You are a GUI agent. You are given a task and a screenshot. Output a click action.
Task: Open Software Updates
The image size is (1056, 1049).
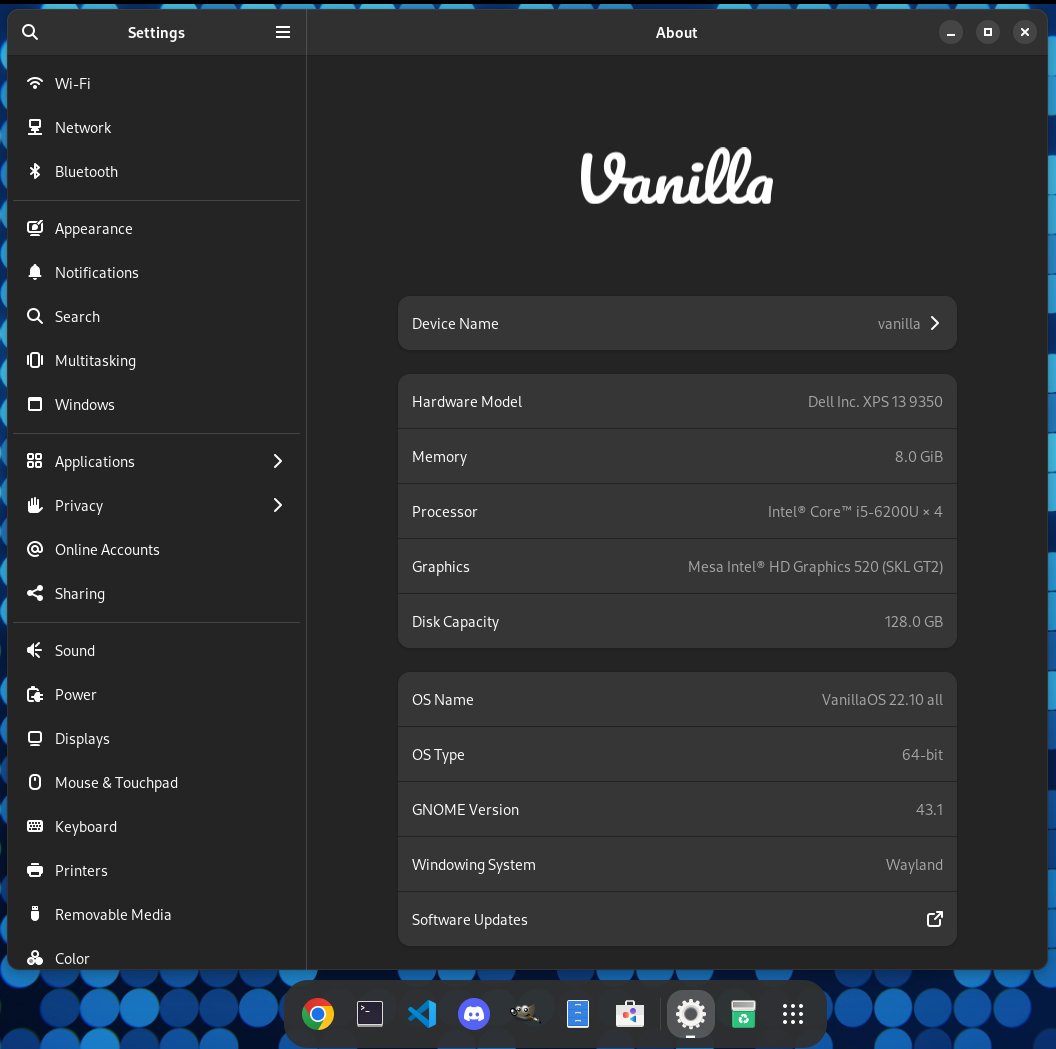(677, 919)
